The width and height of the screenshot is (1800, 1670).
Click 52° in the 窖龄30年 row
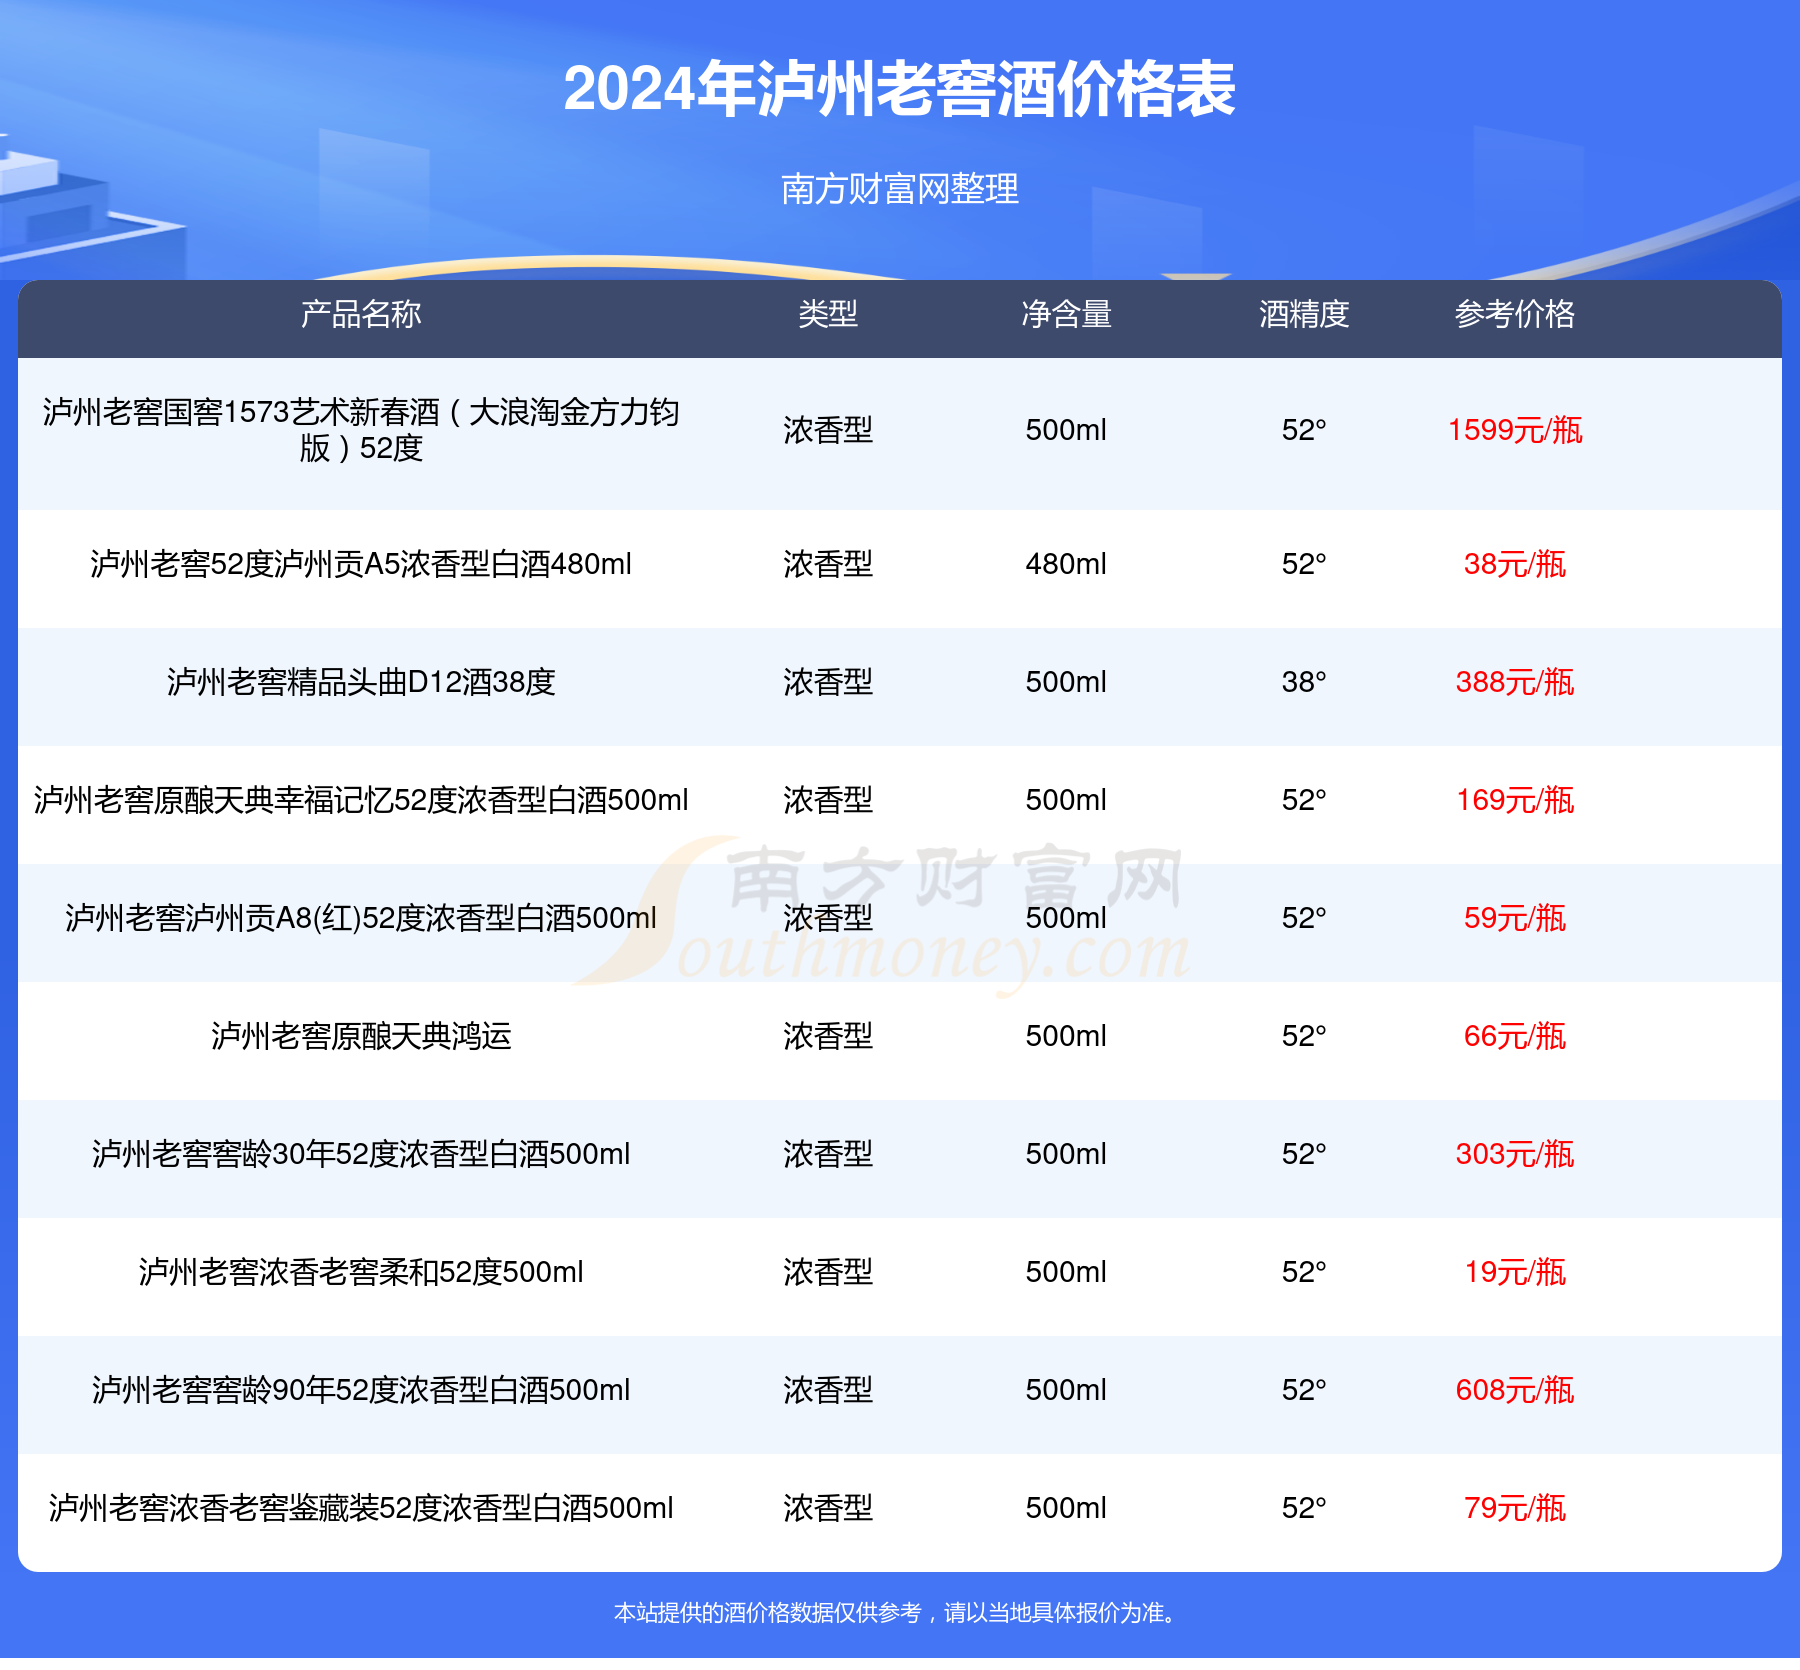(x=1304, y=1154)
